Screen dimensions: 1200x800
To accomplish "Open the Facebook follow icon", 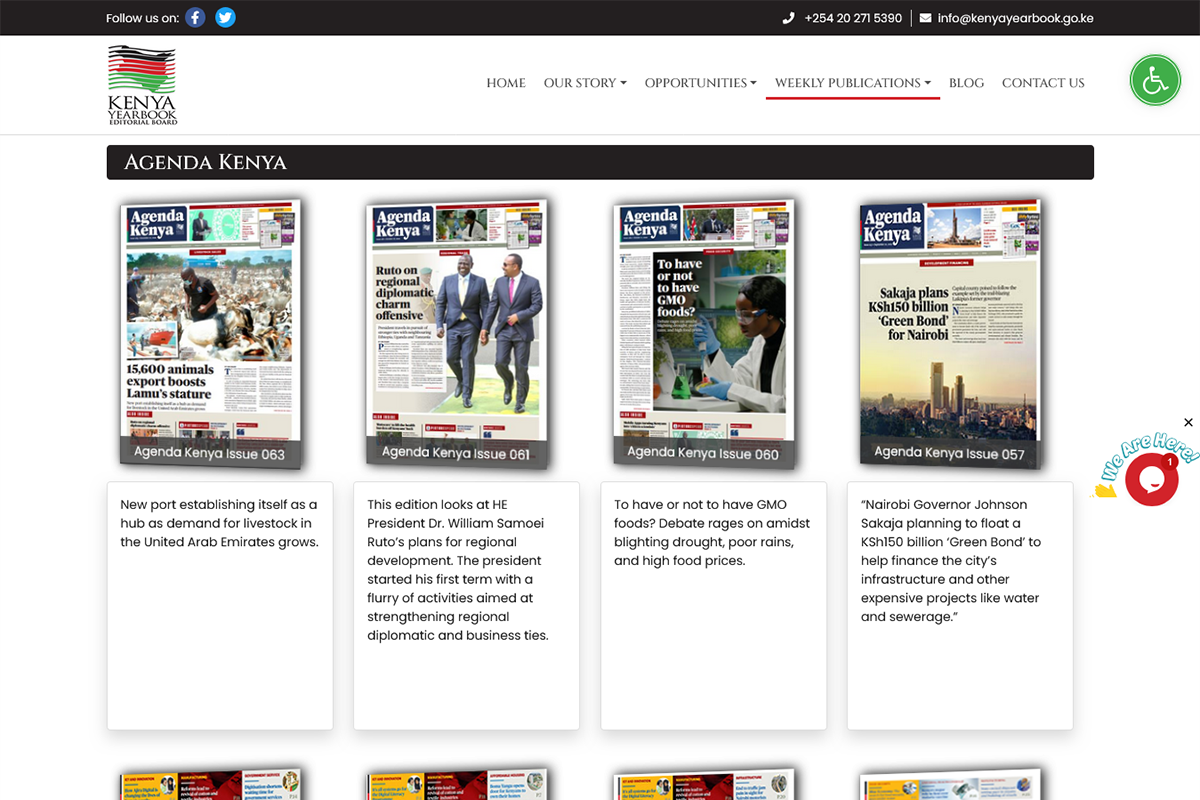I will [x=194, y=17].
